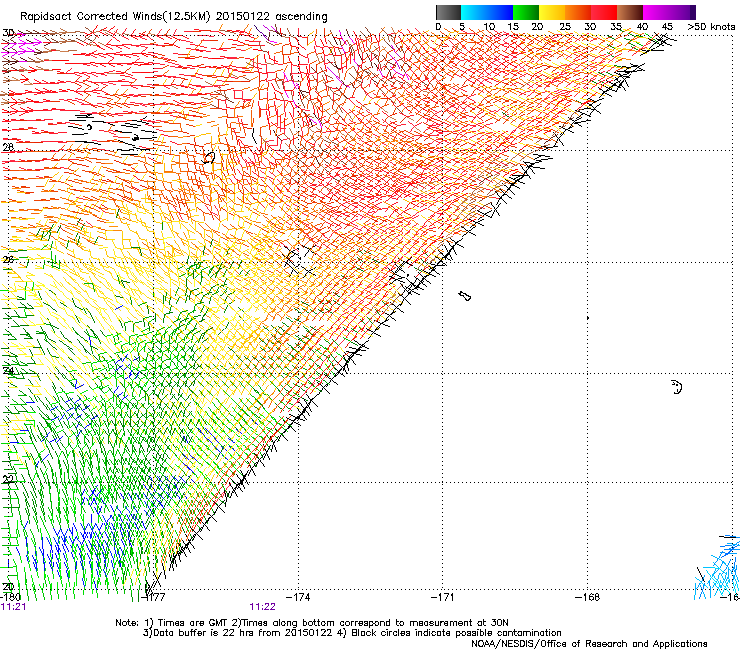Click the latitude axis label "22"
The width and height of the screenshot is (740, 650).
click(8, 479)
